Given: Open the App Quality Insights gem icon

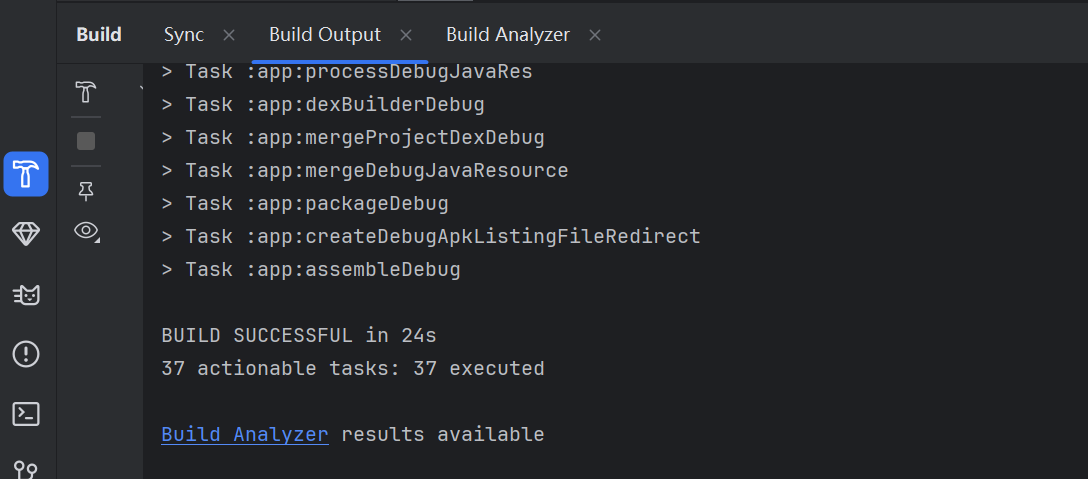Looking at the screenshot, I should pos(26,234).
